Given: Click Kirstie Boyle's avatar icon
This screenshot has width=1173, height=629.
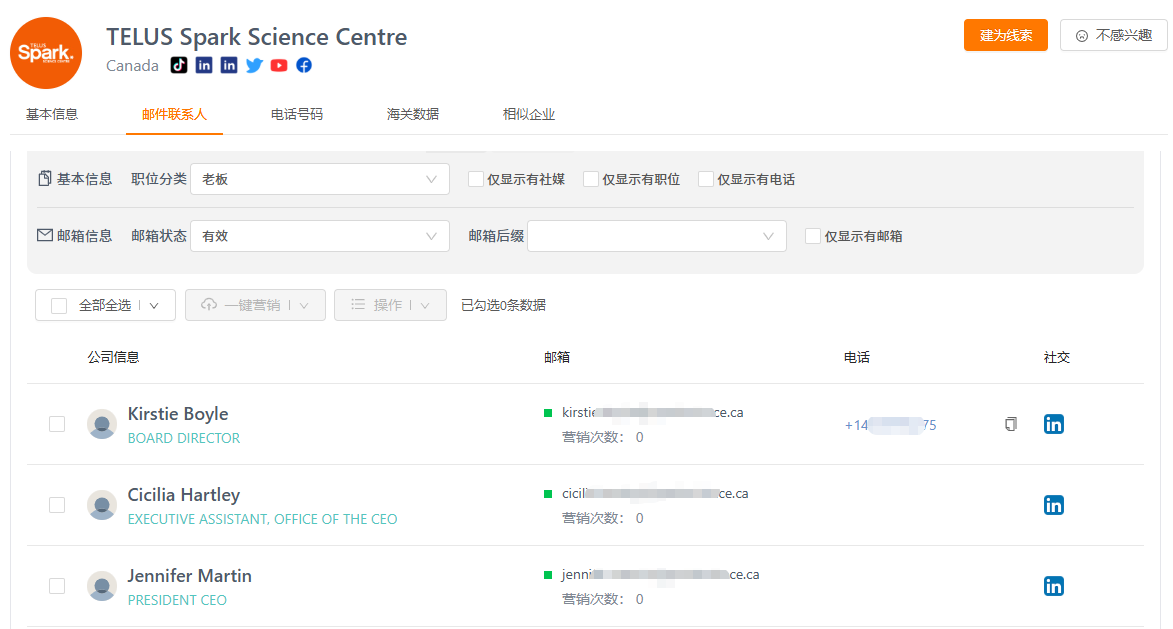Looking at the screenshot, I should click(x=102, y=424).
